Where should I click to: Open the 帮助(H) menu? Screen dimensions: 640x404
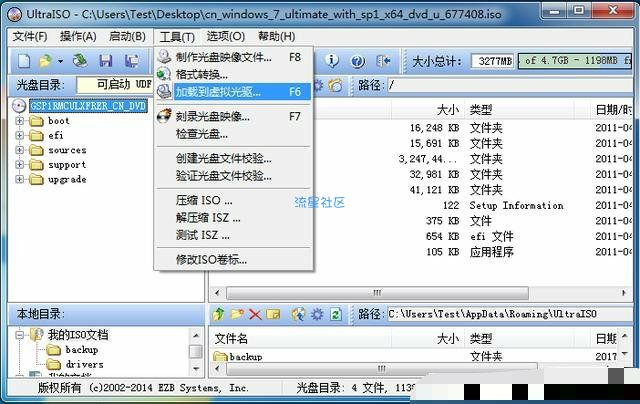tap(276, 36)
